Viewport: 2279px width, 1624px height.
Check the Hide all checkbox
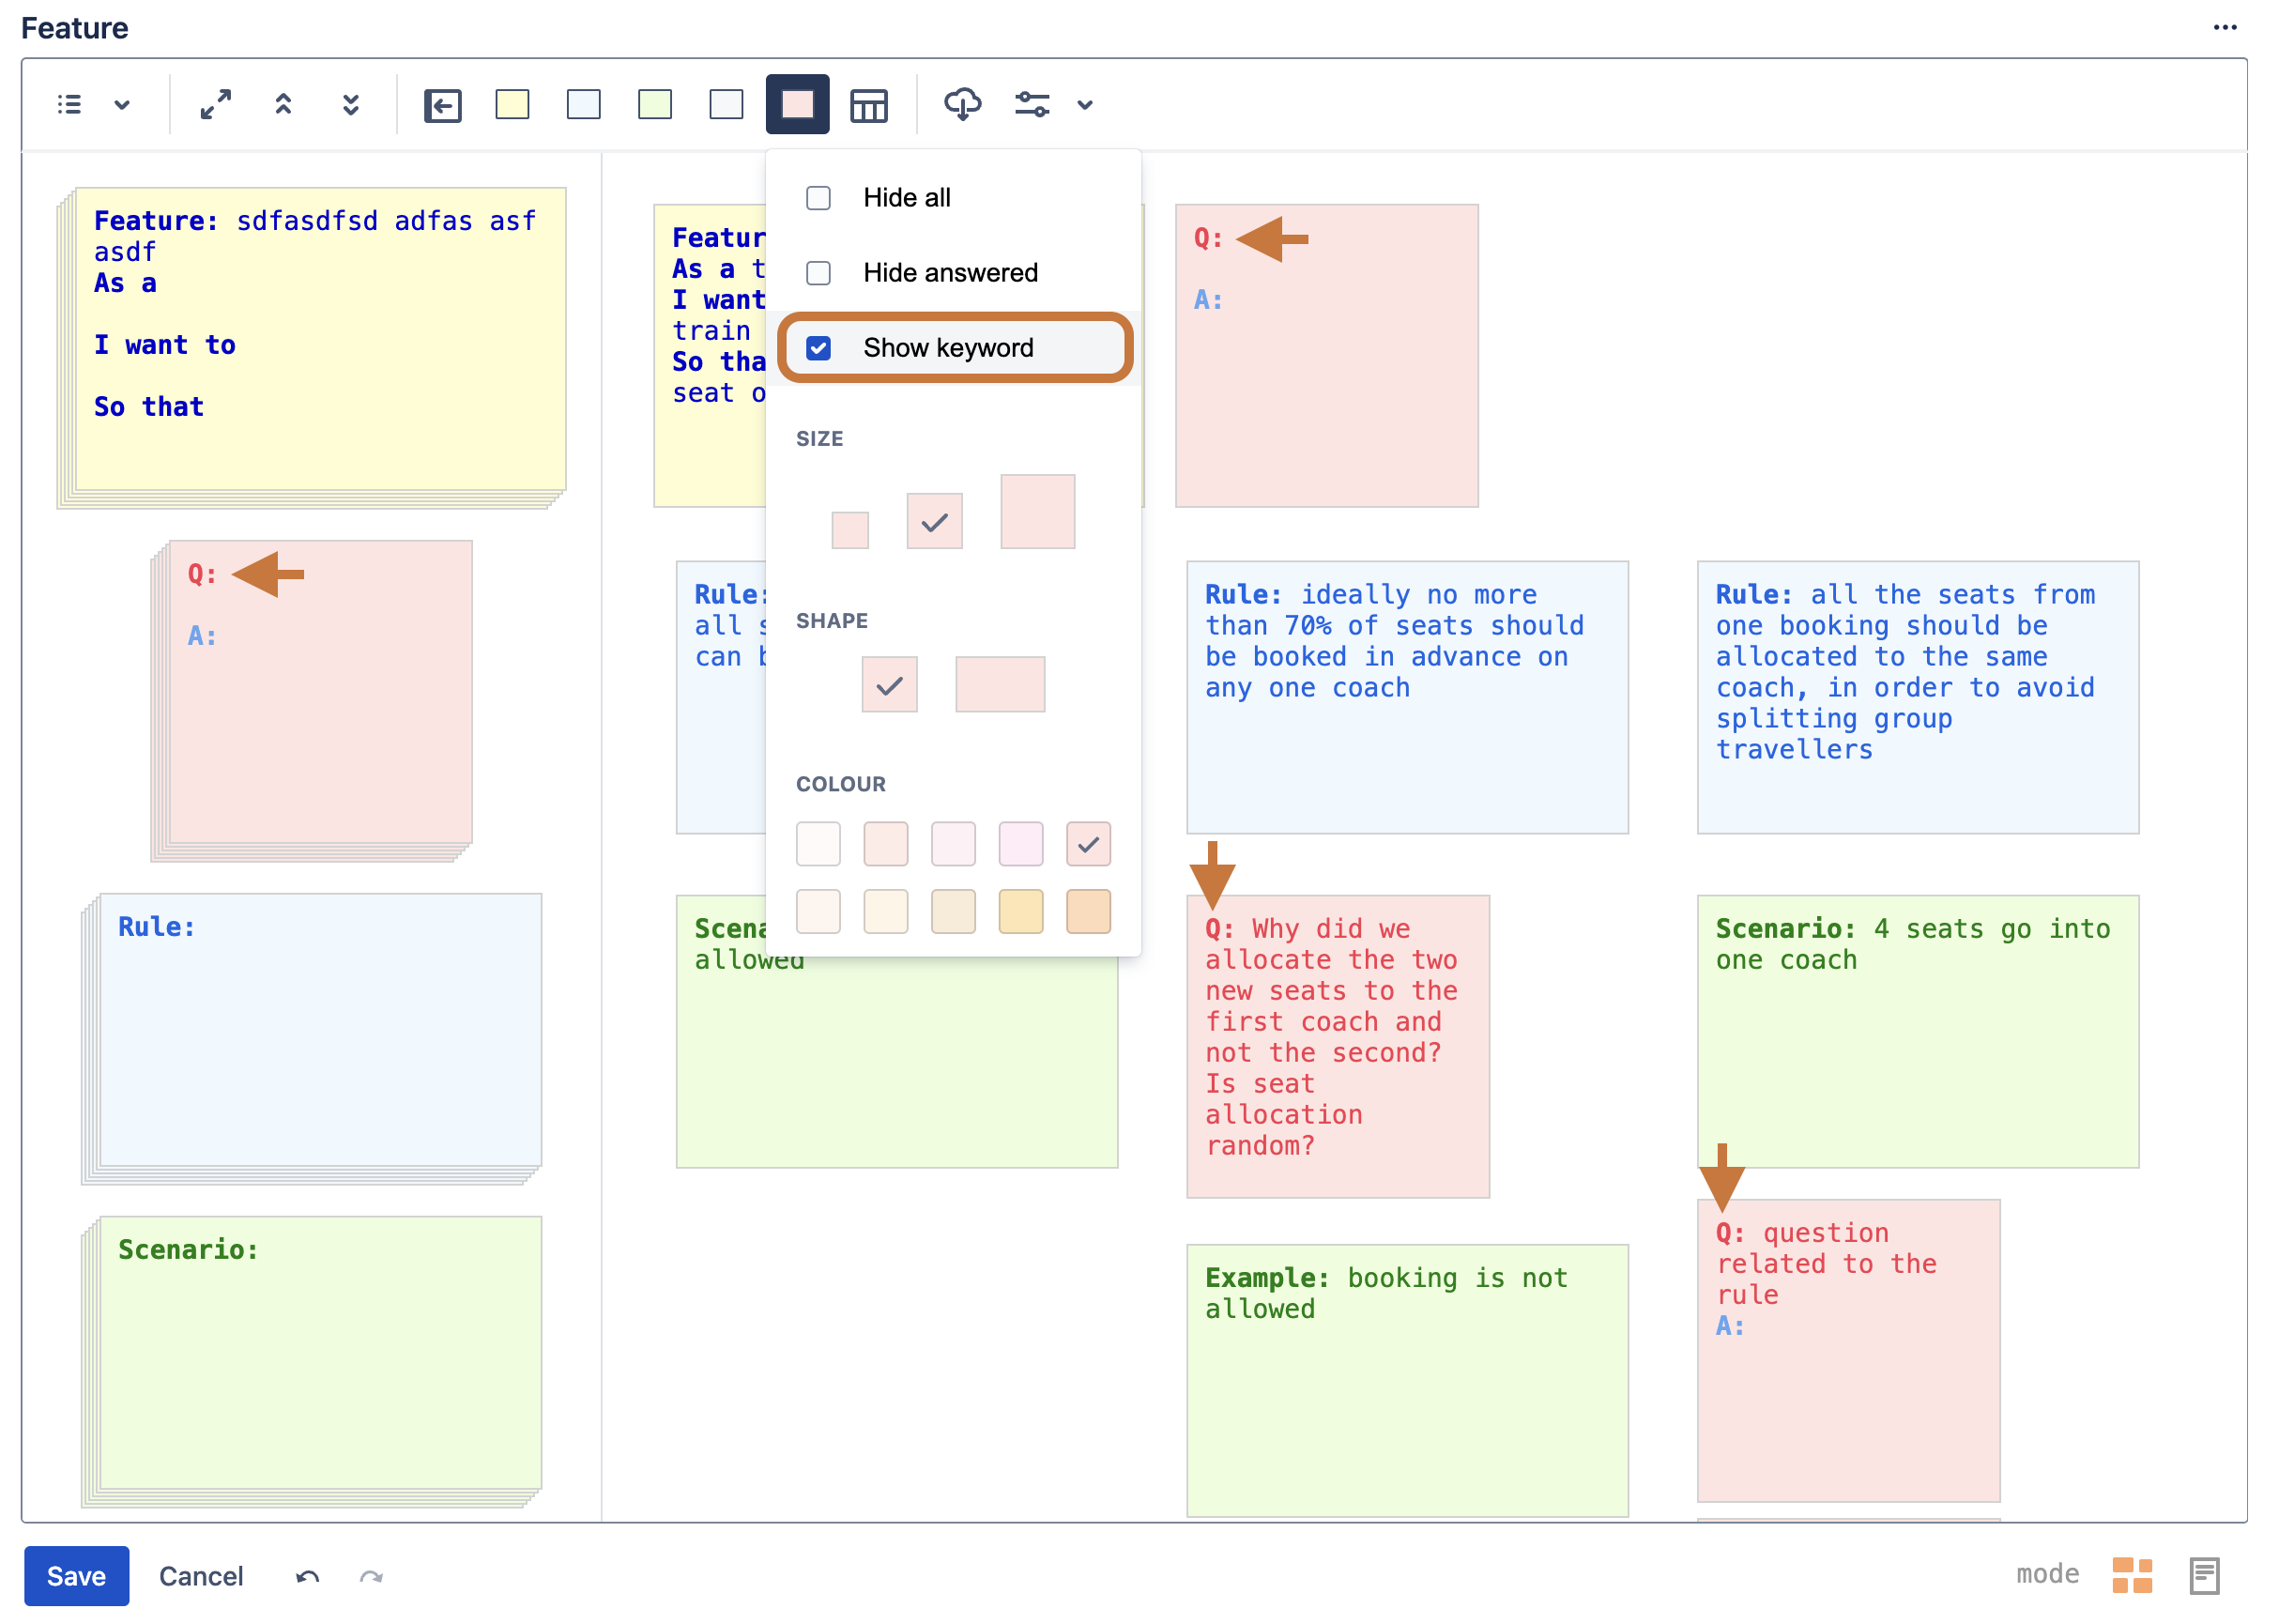click(x=819, y=198)
